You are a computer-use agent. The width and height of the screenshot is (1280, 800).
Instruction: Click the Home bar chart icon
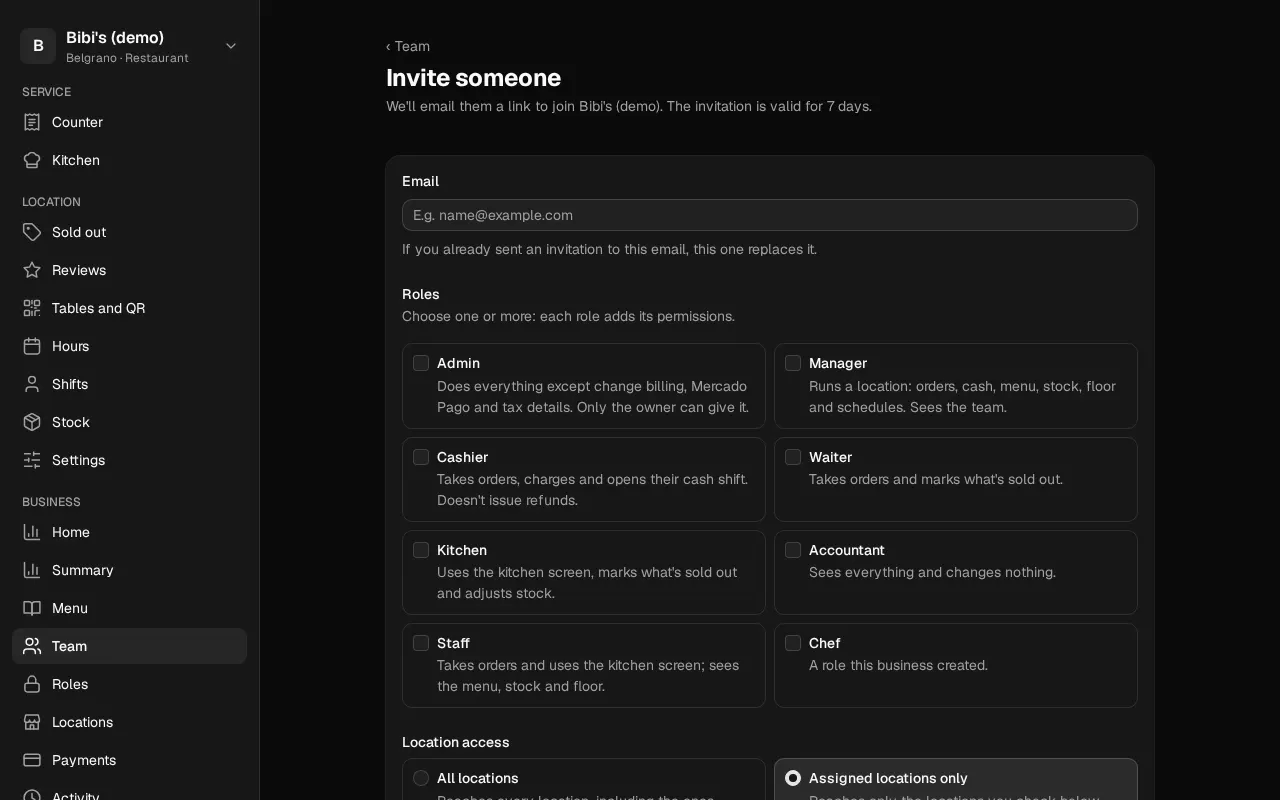pos(32,532)
